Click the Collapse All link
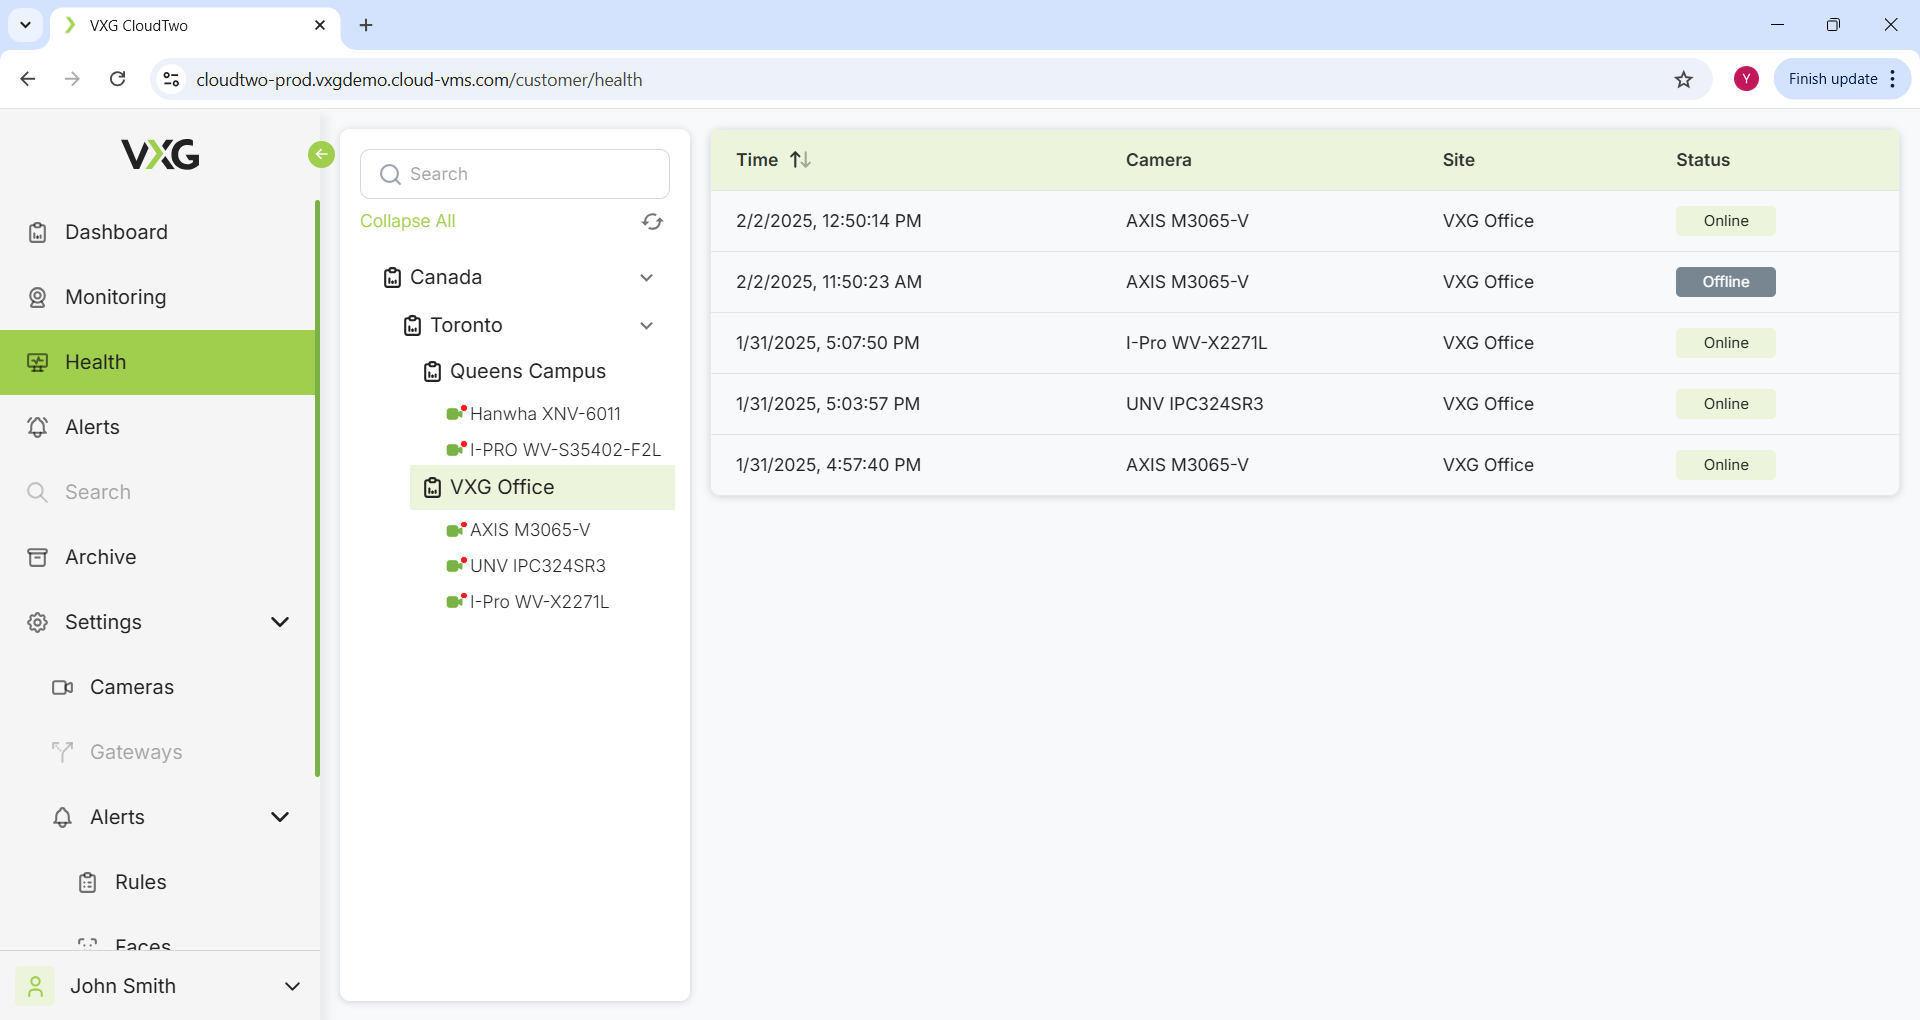 [x=408, y=221]
